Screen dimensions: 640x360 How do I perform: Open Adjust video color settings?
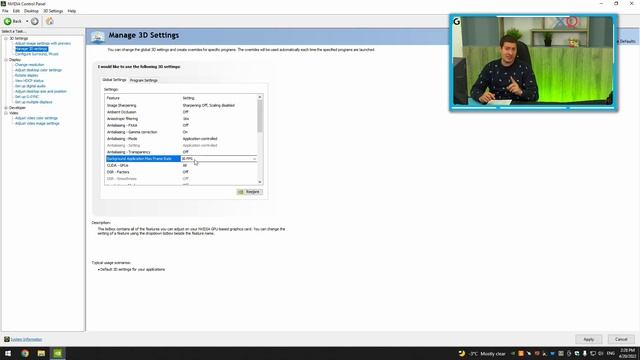click(36, 118)
